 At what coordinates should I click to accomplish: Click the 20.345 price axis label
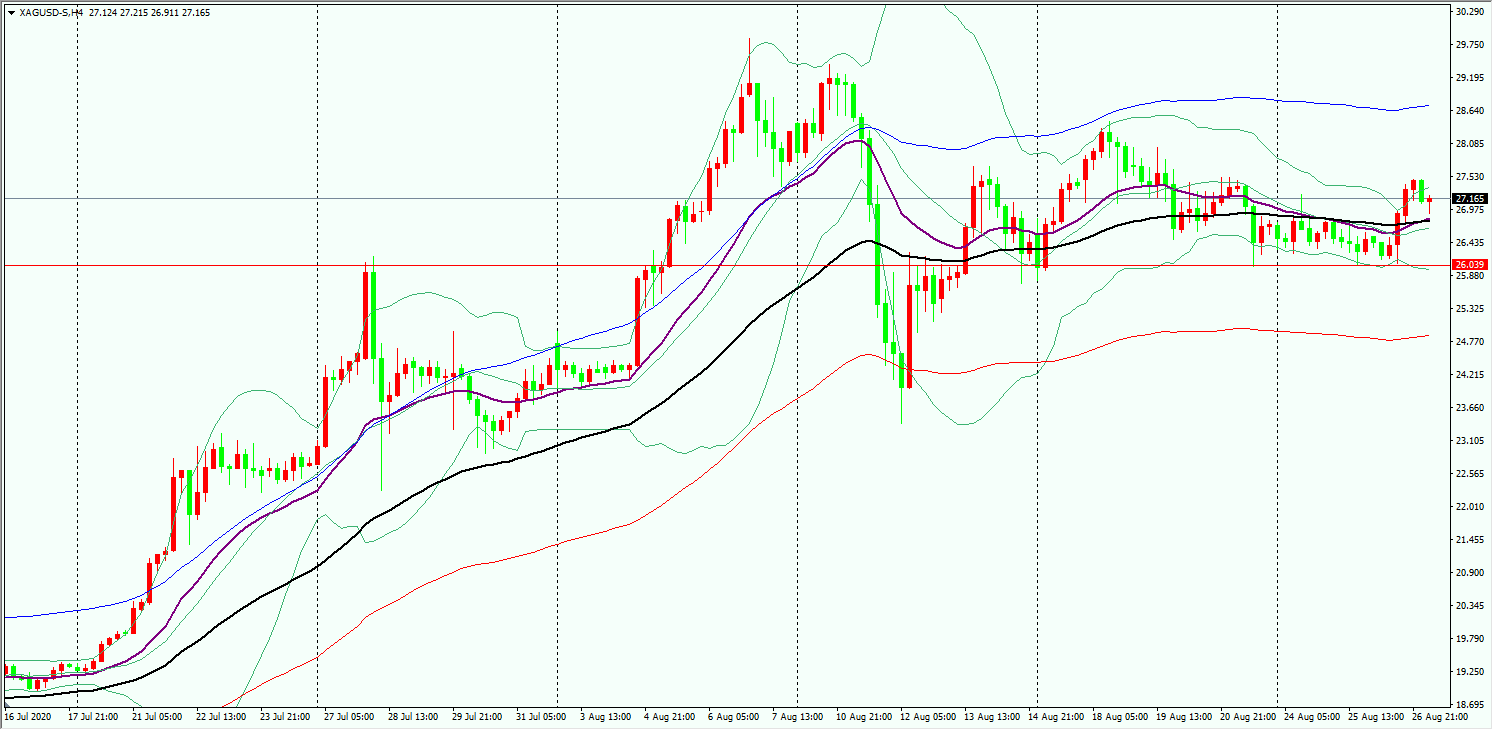1469,606
